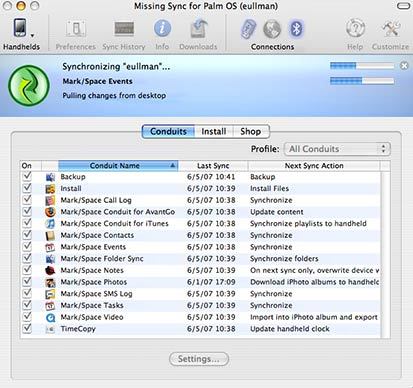Click the blue Info icon
The width and height of the screenshot is (413, 388).
(x=162, y=29)
